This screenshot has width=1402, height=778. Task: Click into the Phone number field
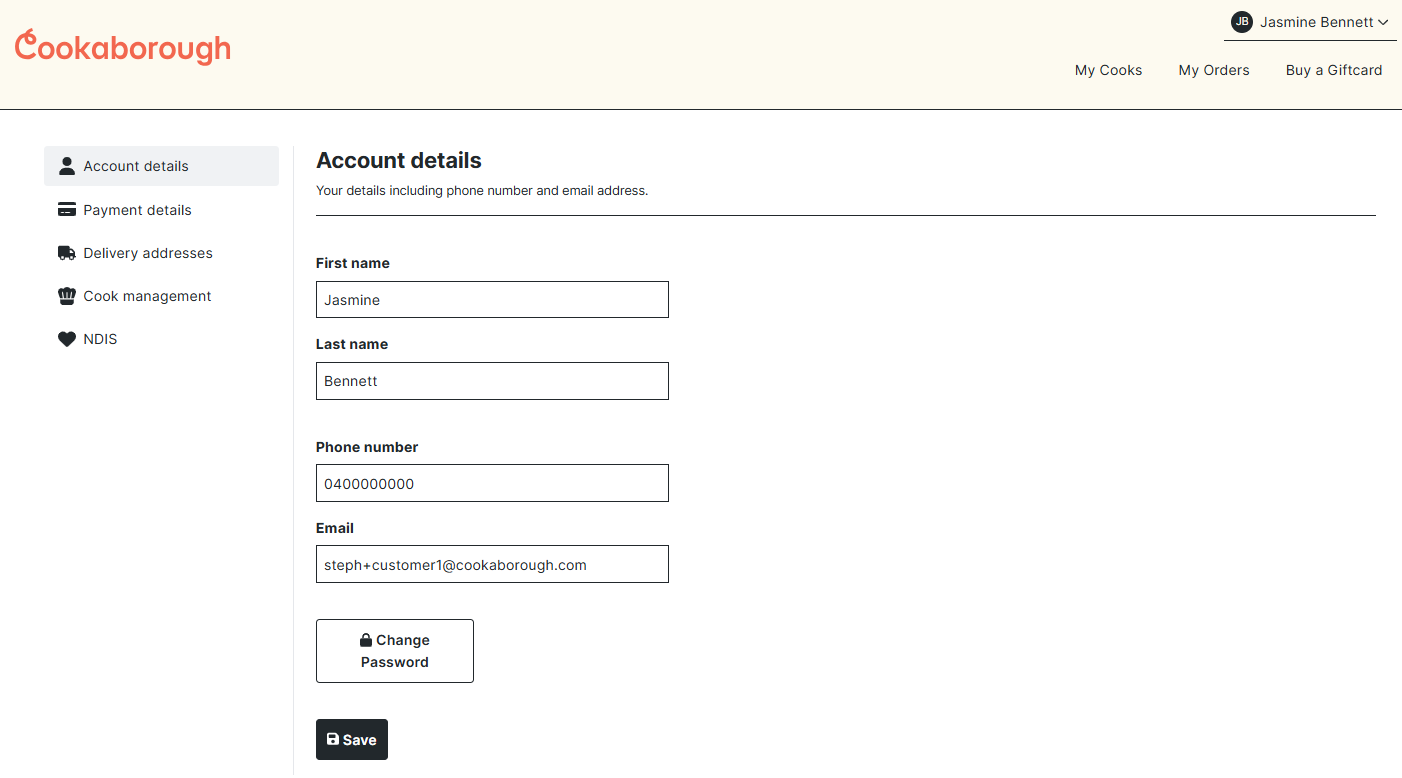(492, 483)
